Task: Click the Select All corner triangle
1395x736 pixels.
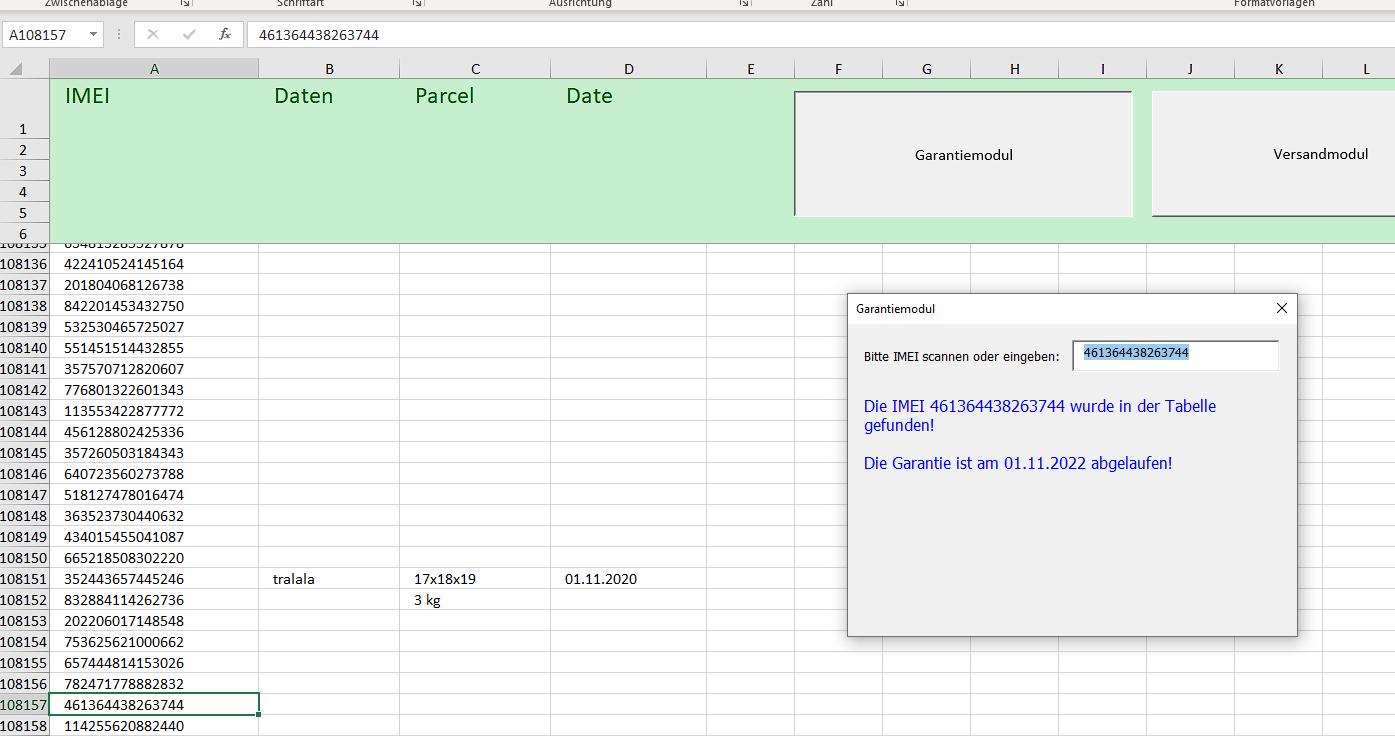Action: click(16, 70)
